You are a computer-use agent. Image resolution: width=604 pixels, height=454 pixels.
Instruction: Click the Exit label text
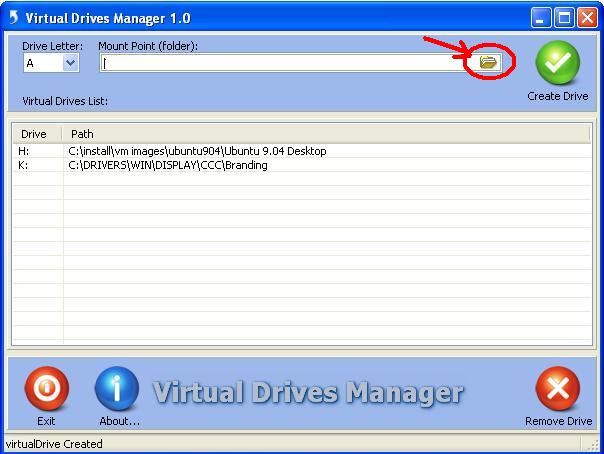pos(46,421)
